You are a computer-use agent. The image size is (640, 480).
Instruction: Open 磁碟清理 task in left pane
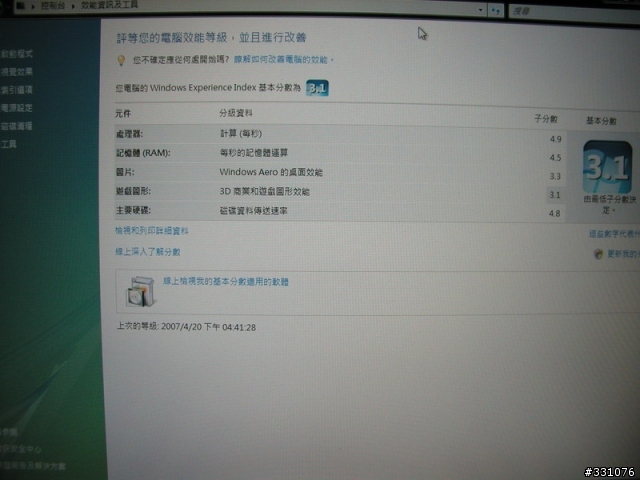(16, 126)
